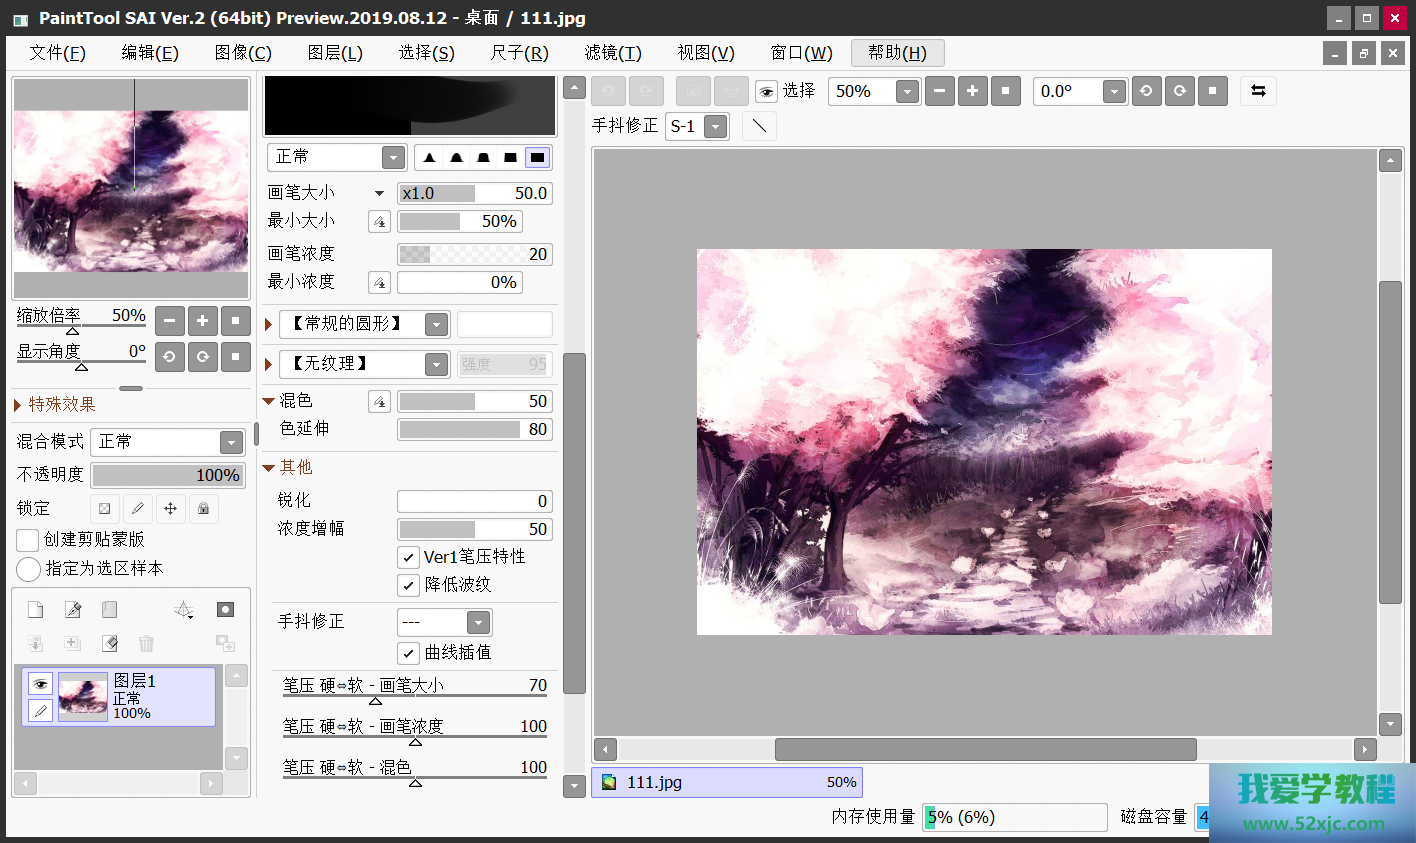Image resolution: width=1416 pixels, height=843 pixels.
Task: Adjust the 画笔浓度 slider
Action: pos(474,254)
